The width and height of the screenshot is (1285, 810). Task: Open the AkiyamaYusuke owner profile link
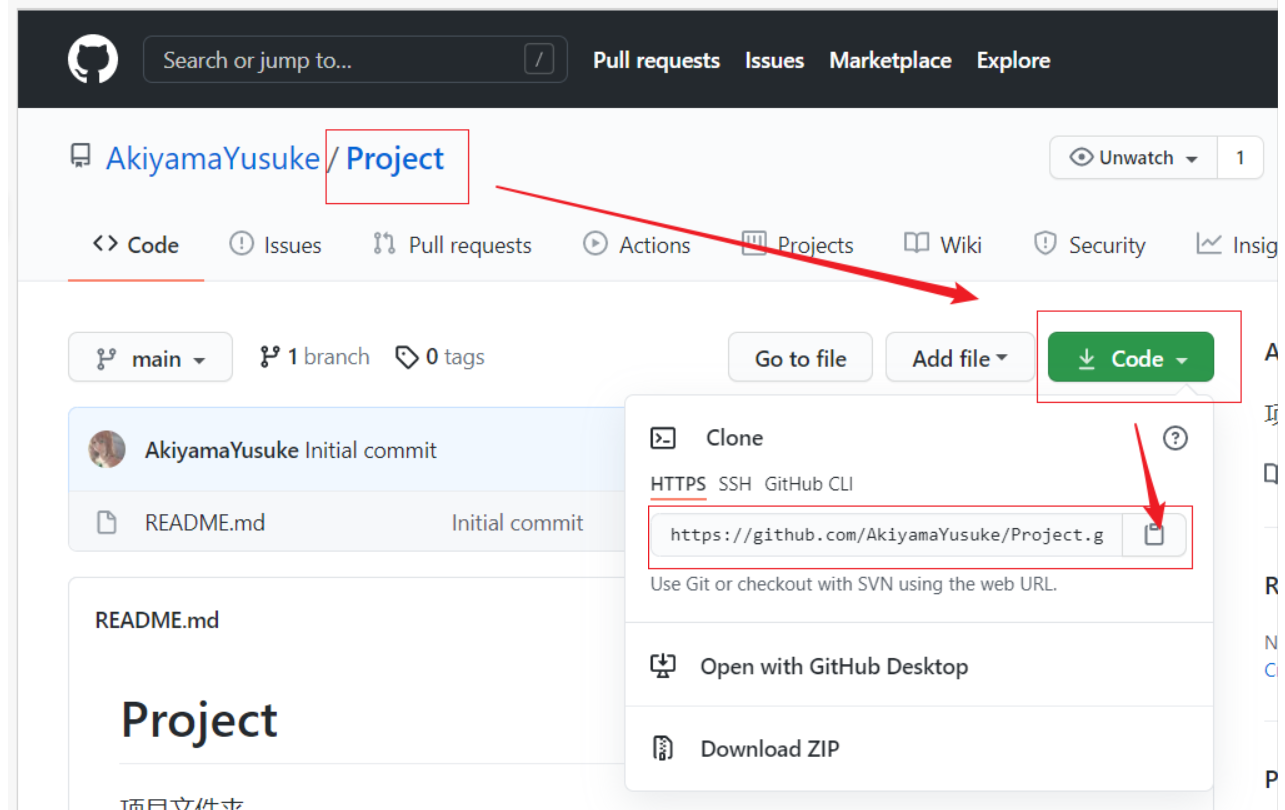pyautogui.click(x=213, y=159)
